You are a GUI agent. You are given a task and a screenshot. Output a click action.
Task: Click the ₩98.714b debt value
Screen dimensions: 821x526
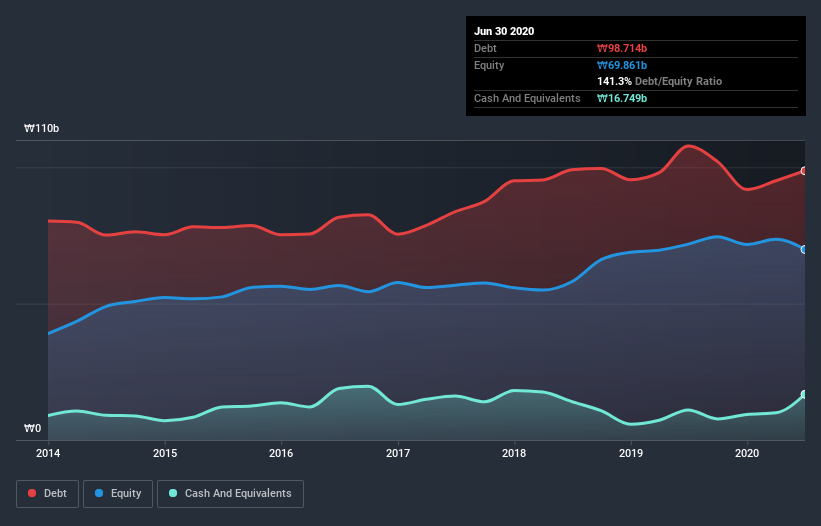point(622,48)
